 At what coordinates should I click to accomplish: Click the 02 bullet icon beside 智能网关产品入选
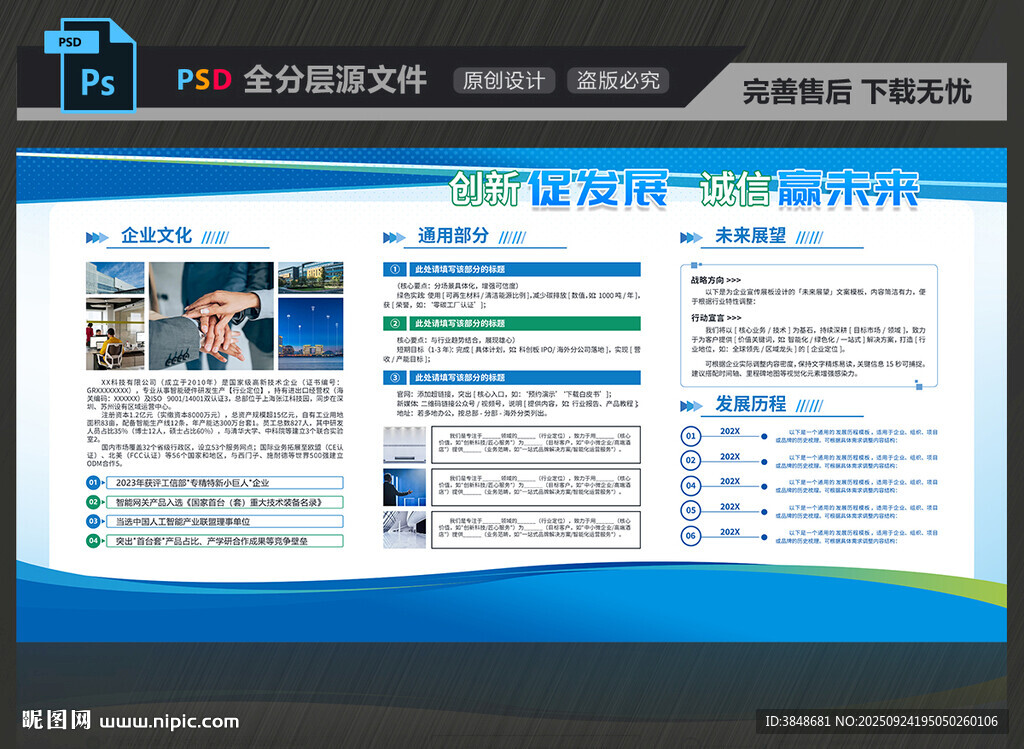point(93,502)
